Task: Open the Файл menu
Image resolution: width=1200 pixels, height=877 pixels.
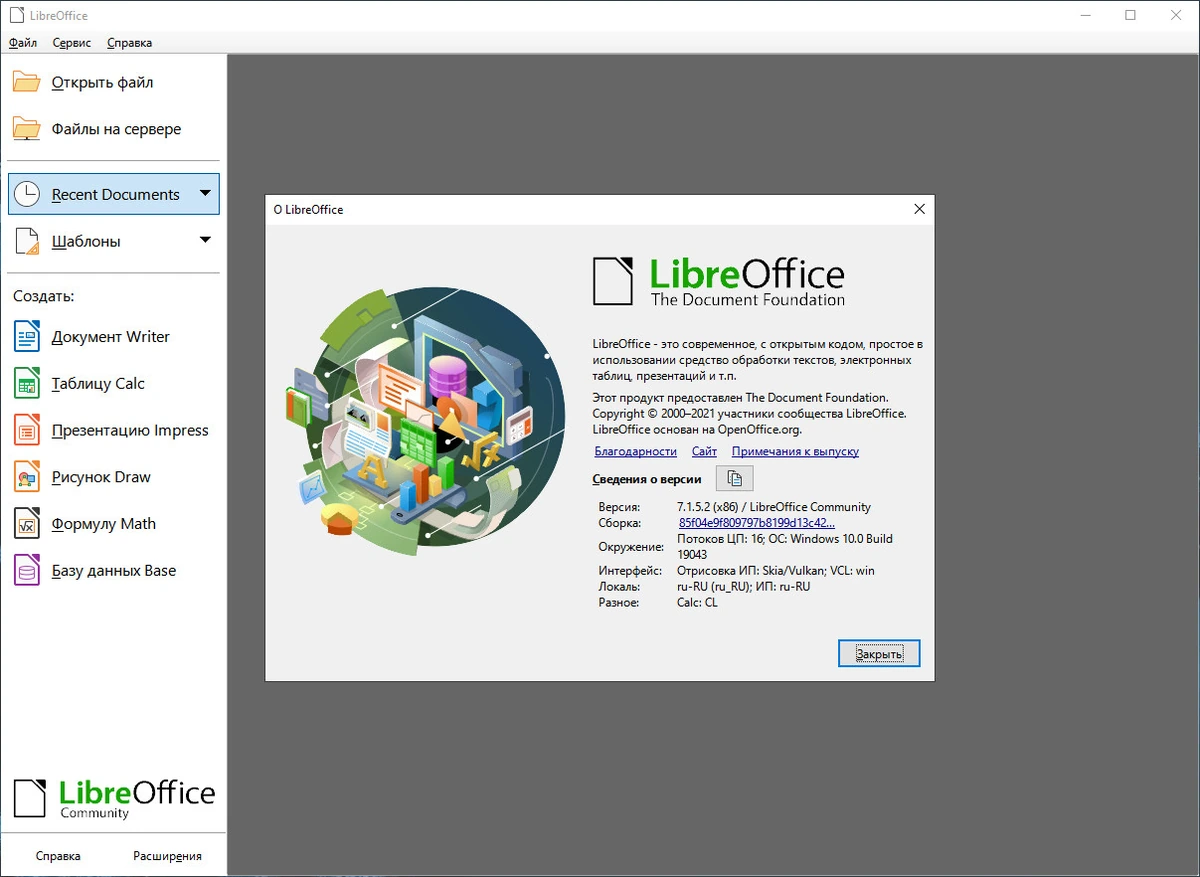Action: [x=23, y=43]
